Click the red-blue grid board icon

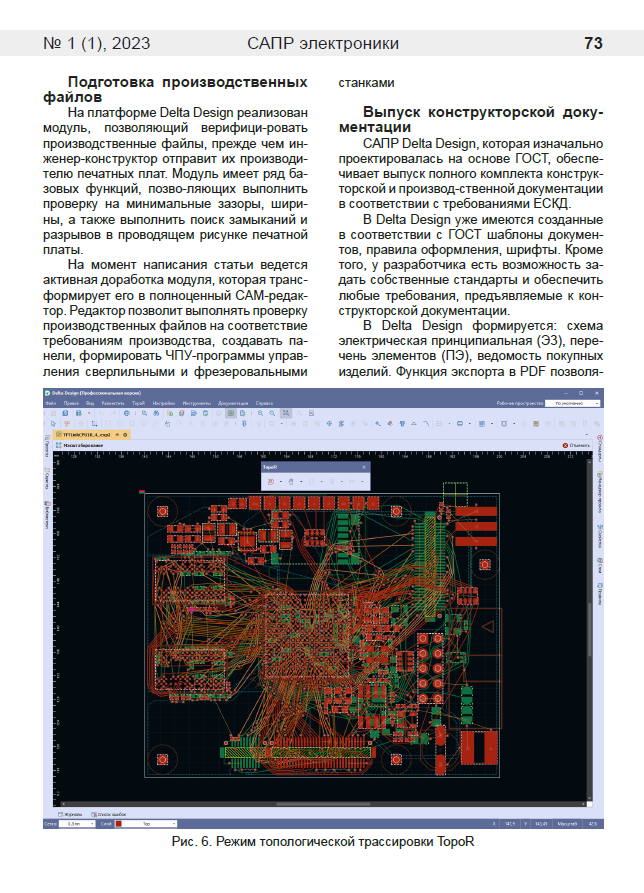pyautogui.click(x=536, y=424)
